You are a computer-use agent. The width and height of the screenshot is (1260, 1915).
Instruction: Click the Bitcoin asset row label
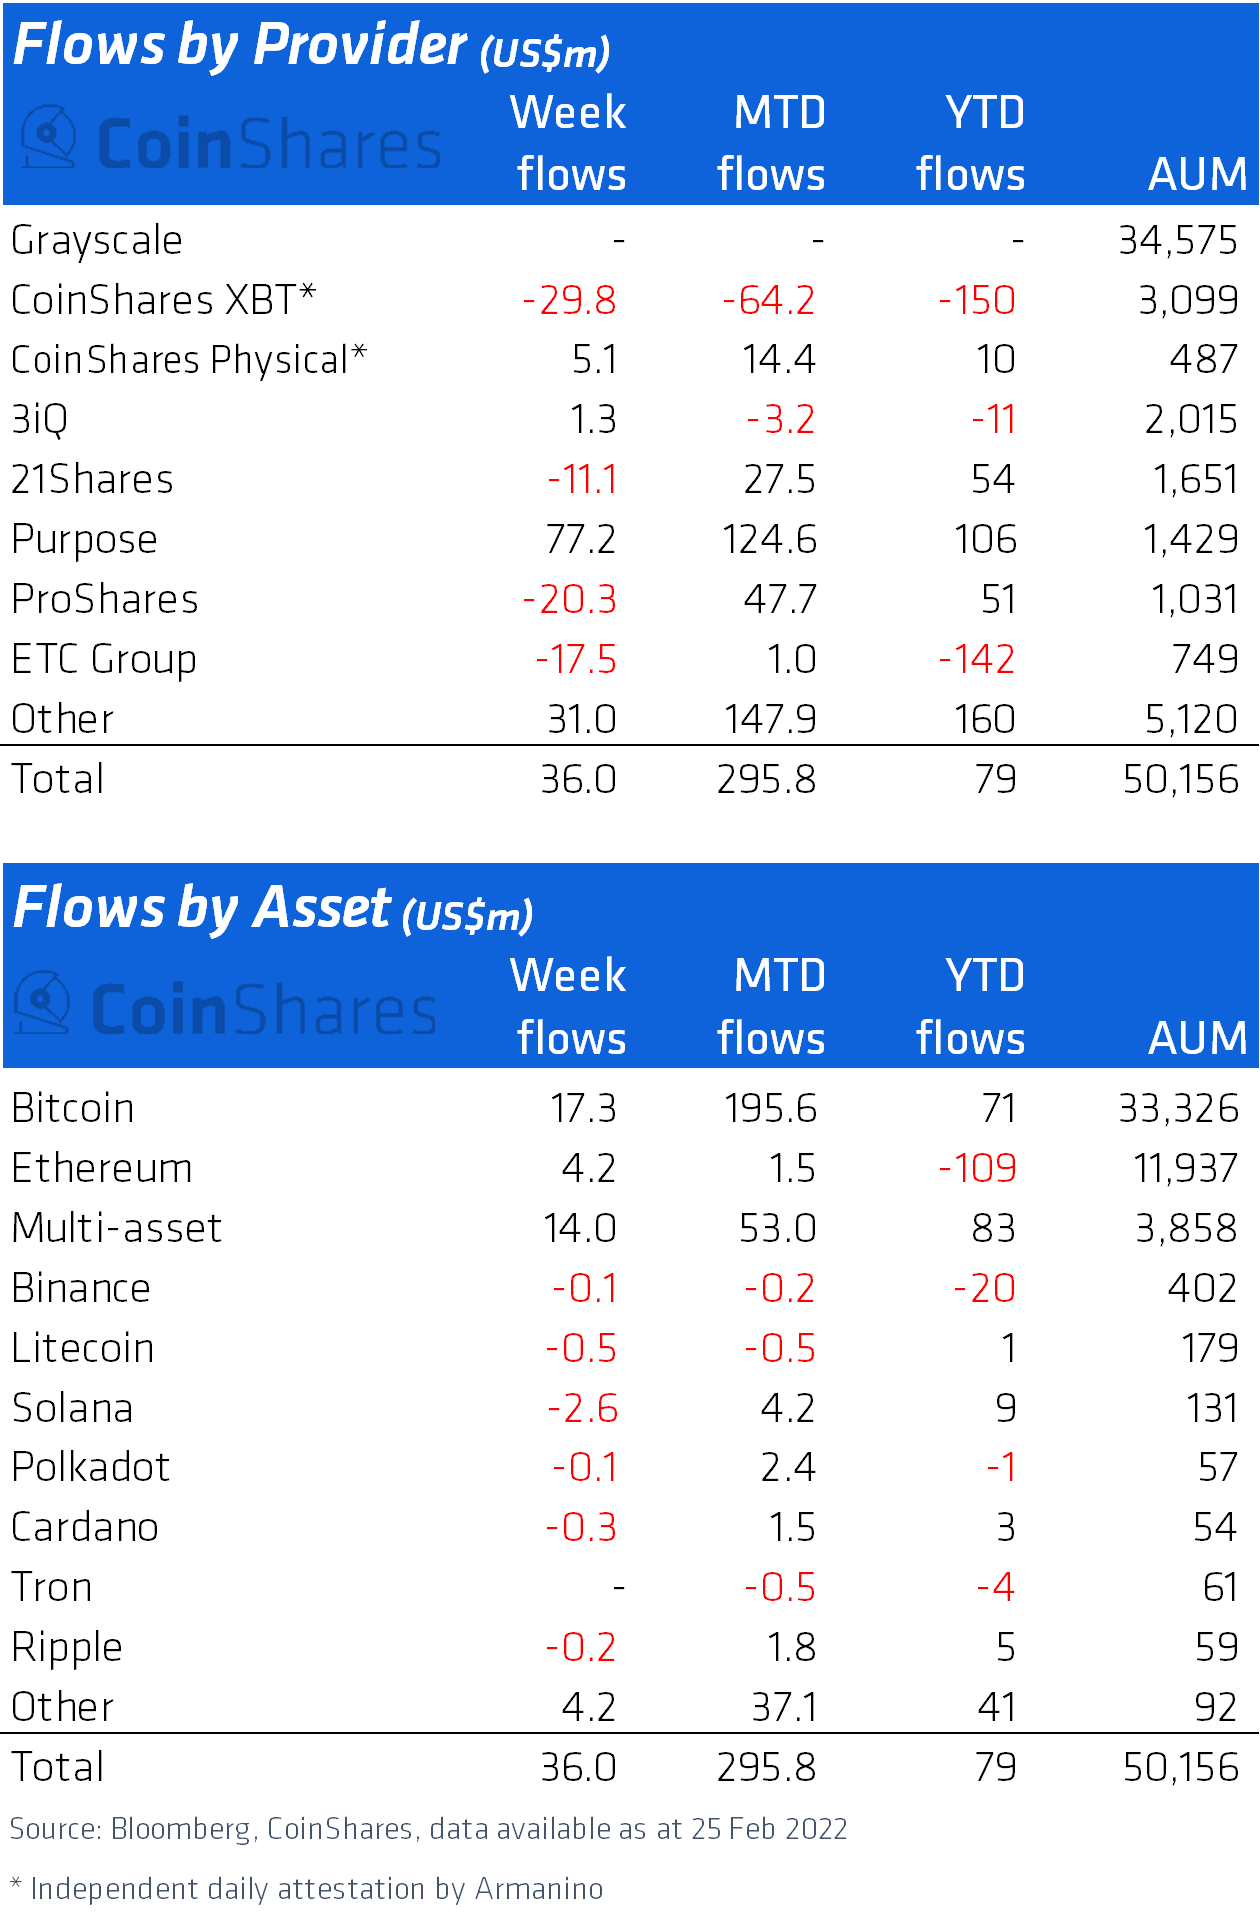tap(73, 1109)
